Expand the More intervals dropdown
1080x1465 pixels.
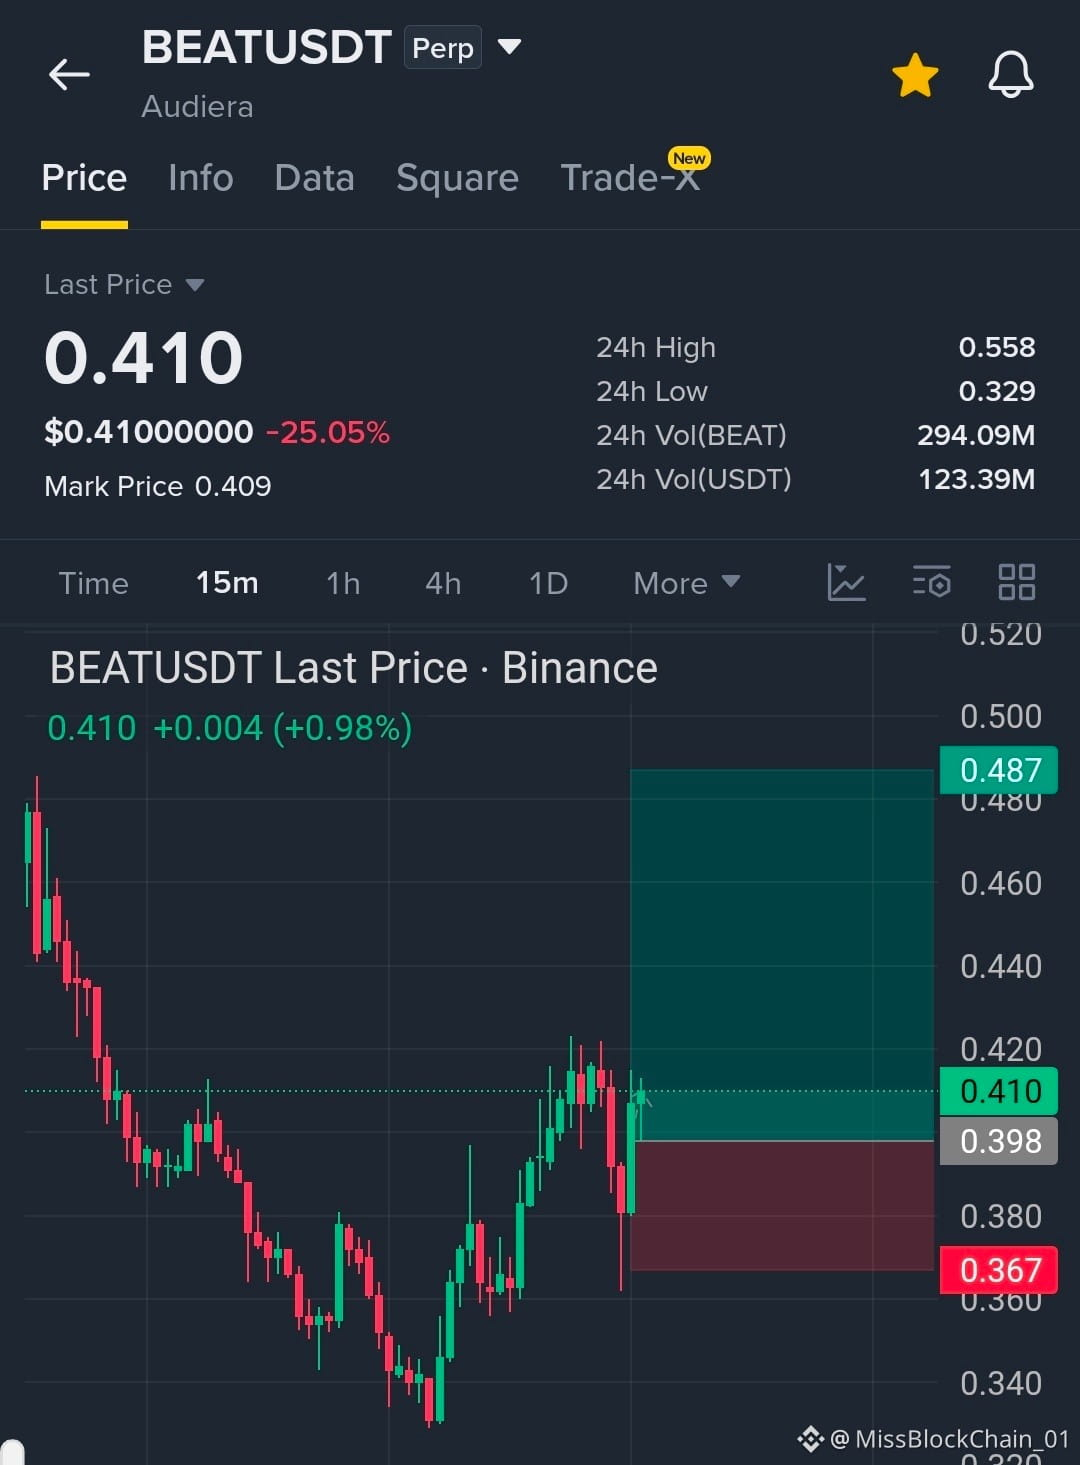(686, 583)
